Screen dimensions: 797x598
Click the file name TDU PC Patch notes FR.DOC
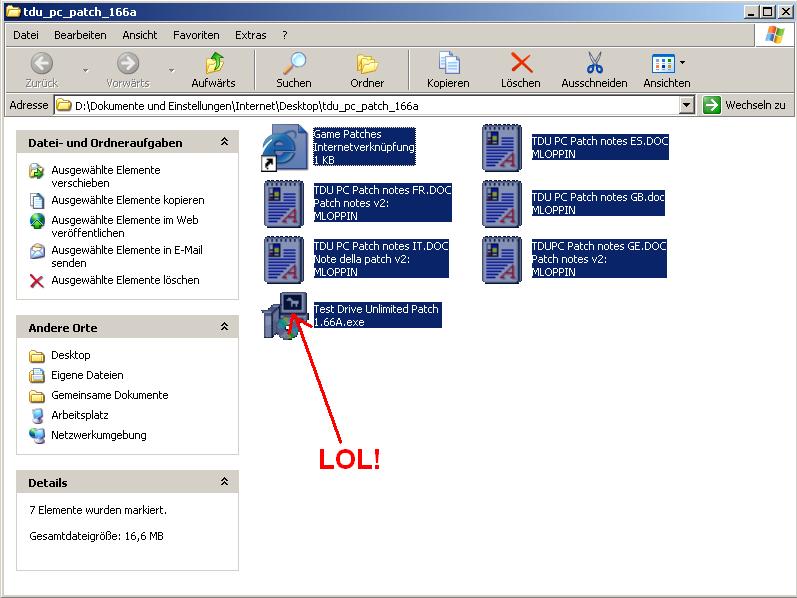[x=382, y=190]
